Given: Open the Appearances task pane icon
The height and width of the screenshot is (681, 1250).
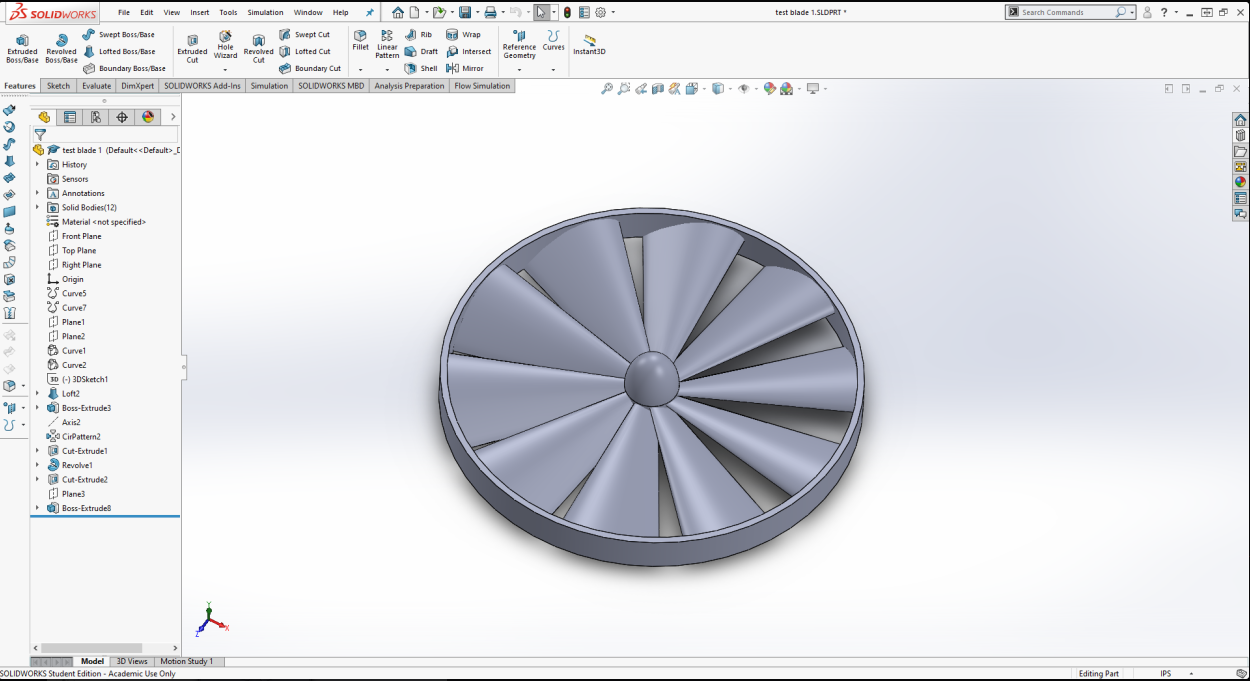Looking at the screenshot, I should click(1240, 182).
